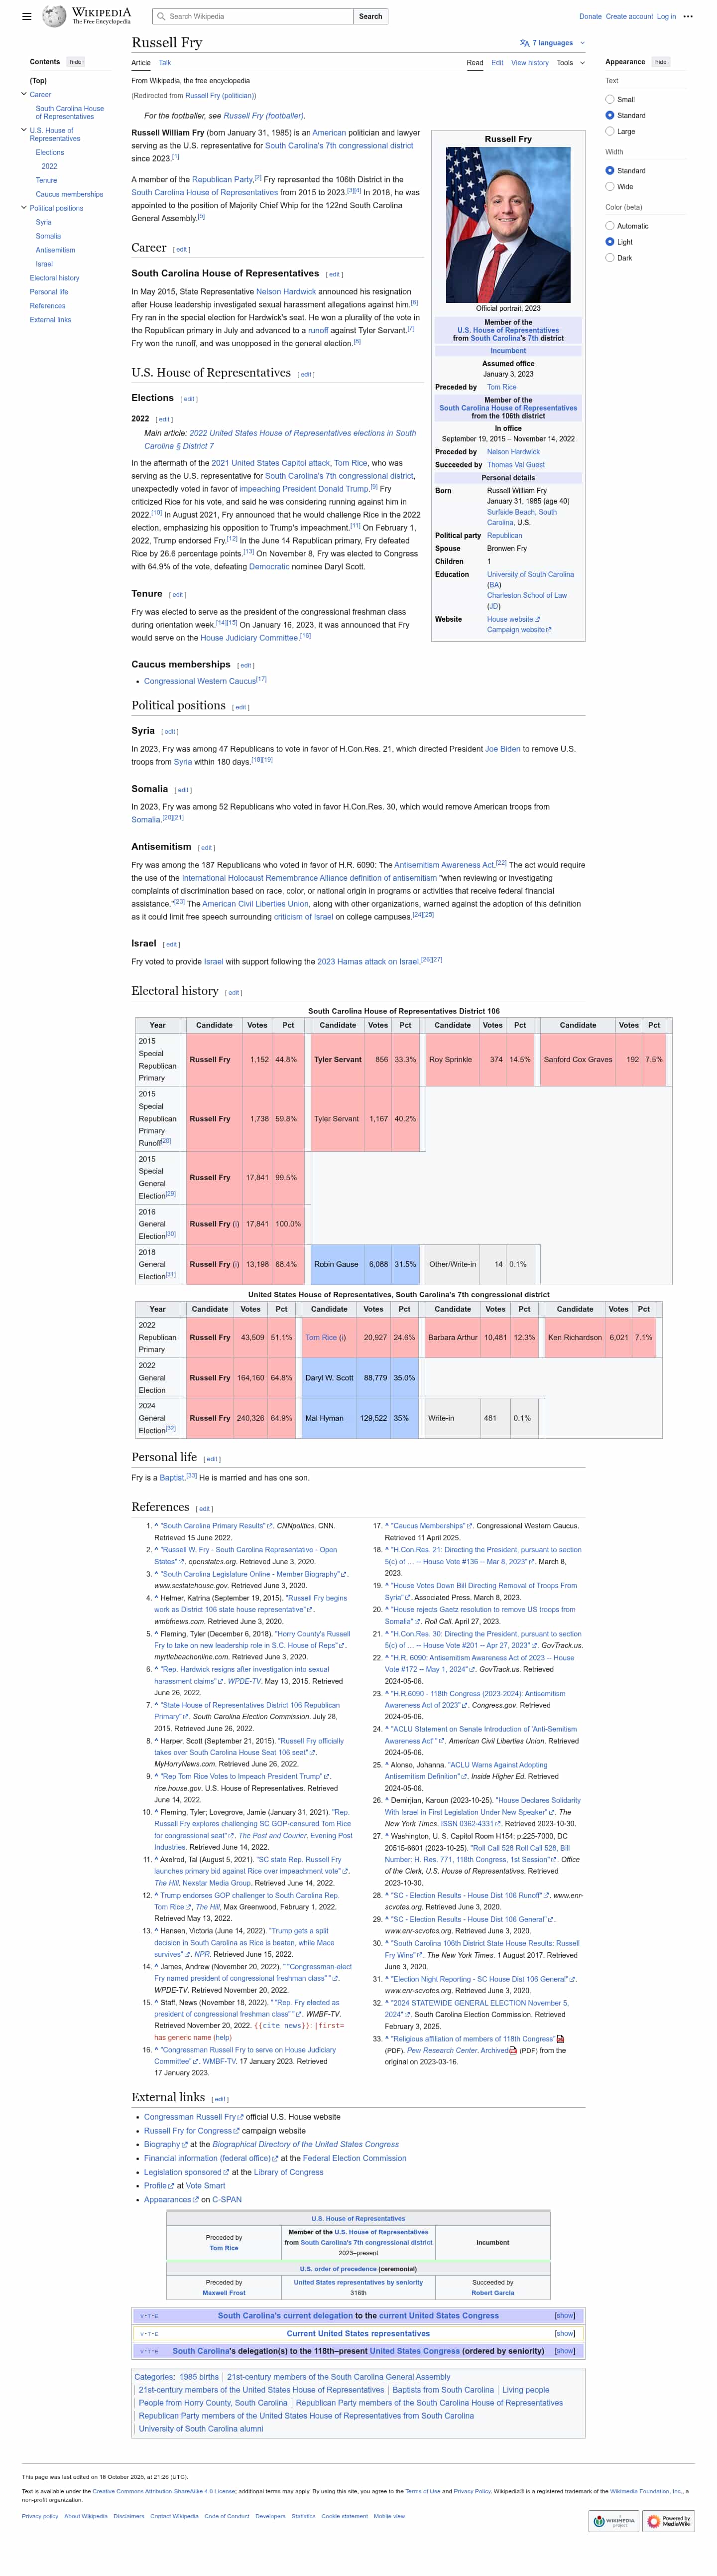Collapse Political positions in contents sidebar
This screenshot has height=2576, width=717.
point(24,208)
